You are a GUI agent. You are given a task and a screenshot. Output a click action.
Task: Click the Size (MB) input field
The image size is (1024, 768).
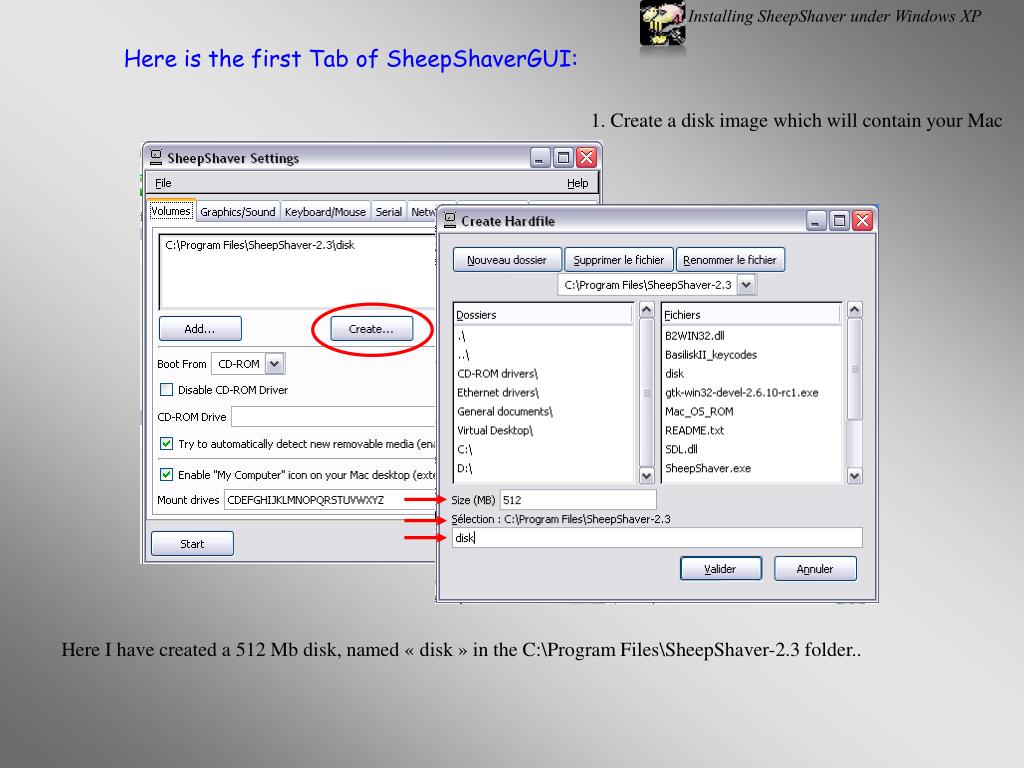[578, 500]
